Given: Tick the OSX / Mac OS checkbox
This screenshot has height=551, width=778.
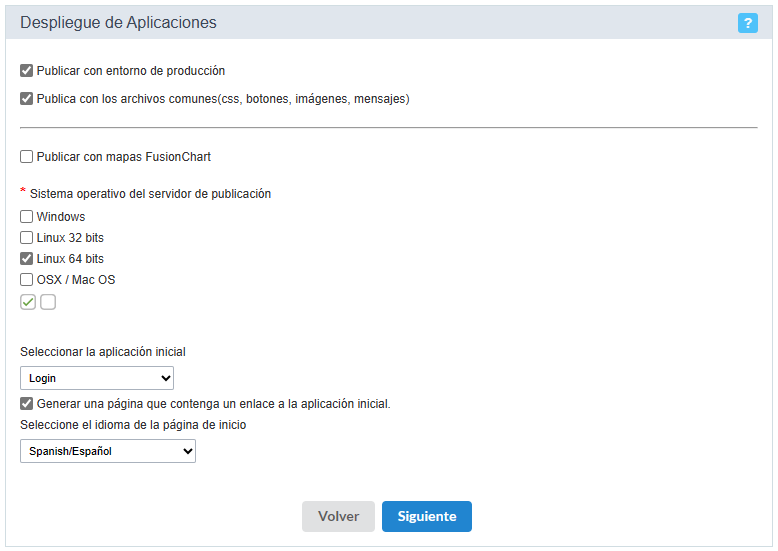Looking at the screenshot, I should (27, 280).
